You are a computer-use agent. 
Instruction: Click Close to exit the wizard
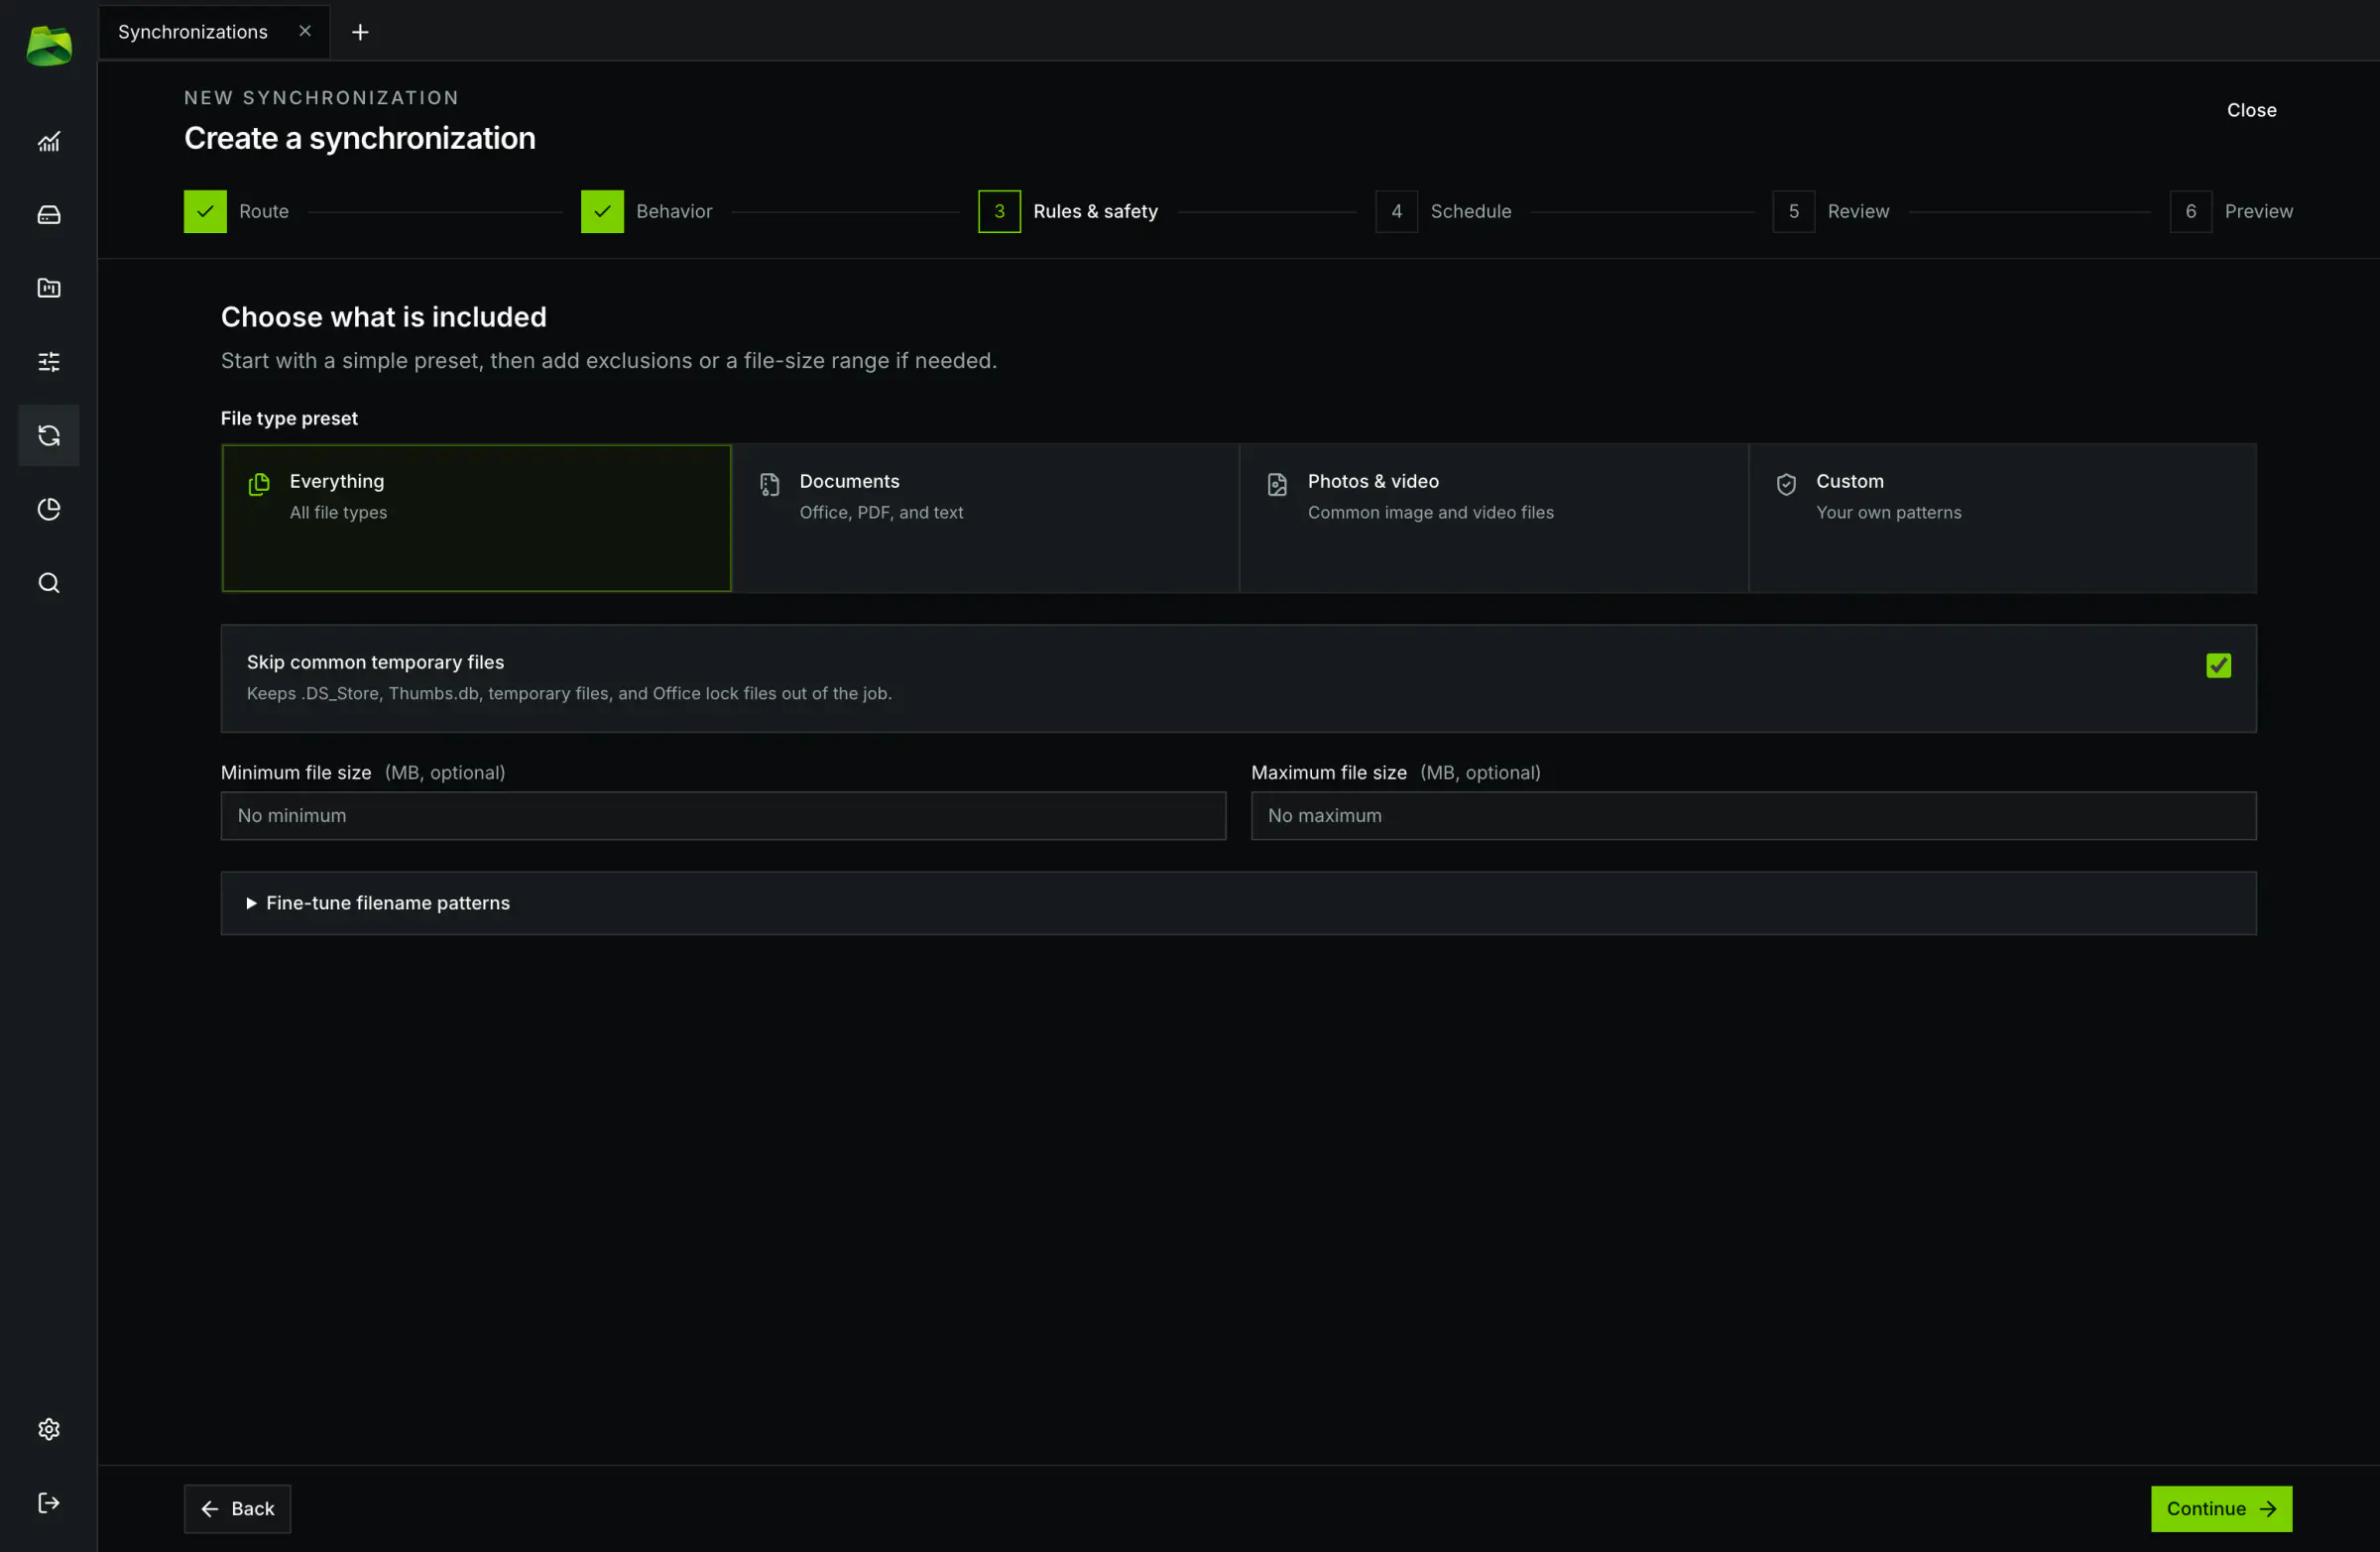click(2251, 110)
